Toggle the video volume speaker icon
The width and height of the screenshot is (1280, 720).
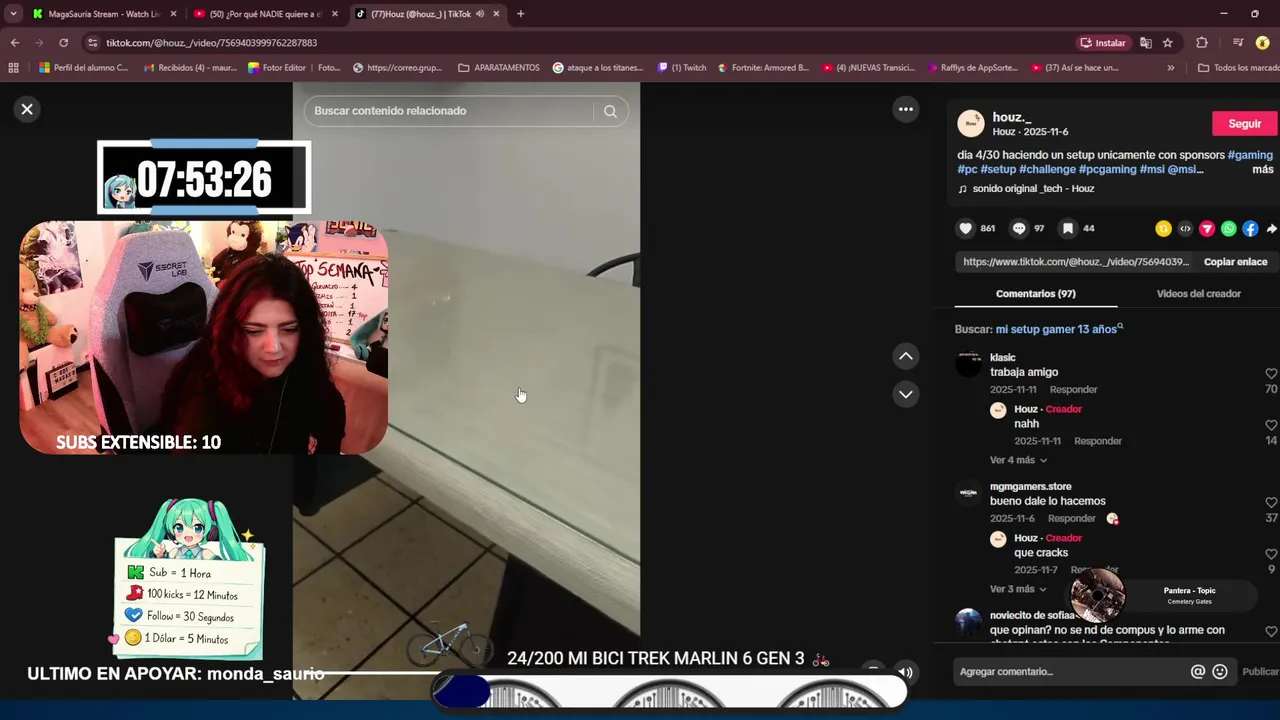tap(905, 672)
